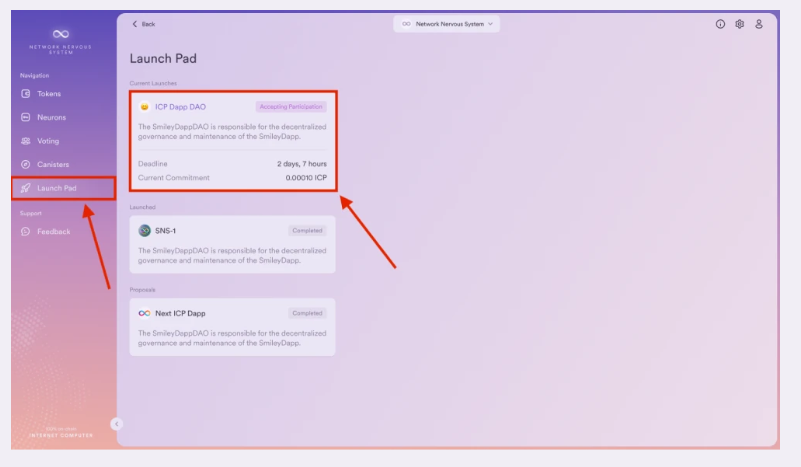Click the Network Nervous System infinity logo
The width and height of the screenshot is (801, 467).
click(x=61, y=34)
